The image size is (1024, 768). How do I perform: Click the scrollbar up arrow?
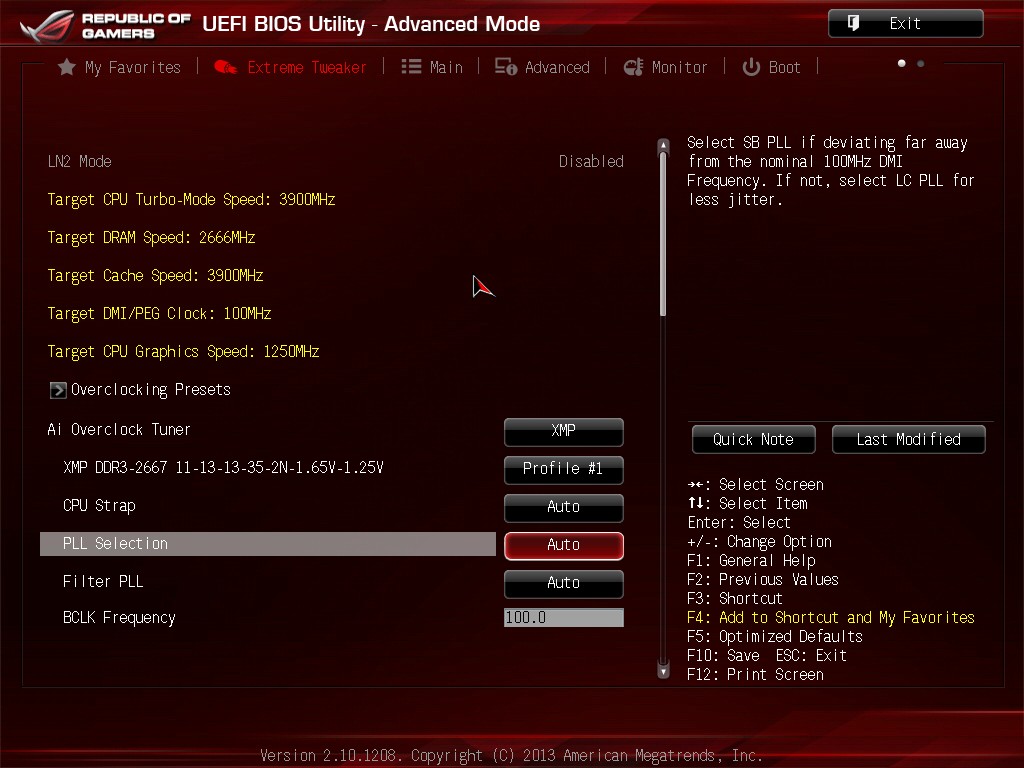tap(664, 145)
